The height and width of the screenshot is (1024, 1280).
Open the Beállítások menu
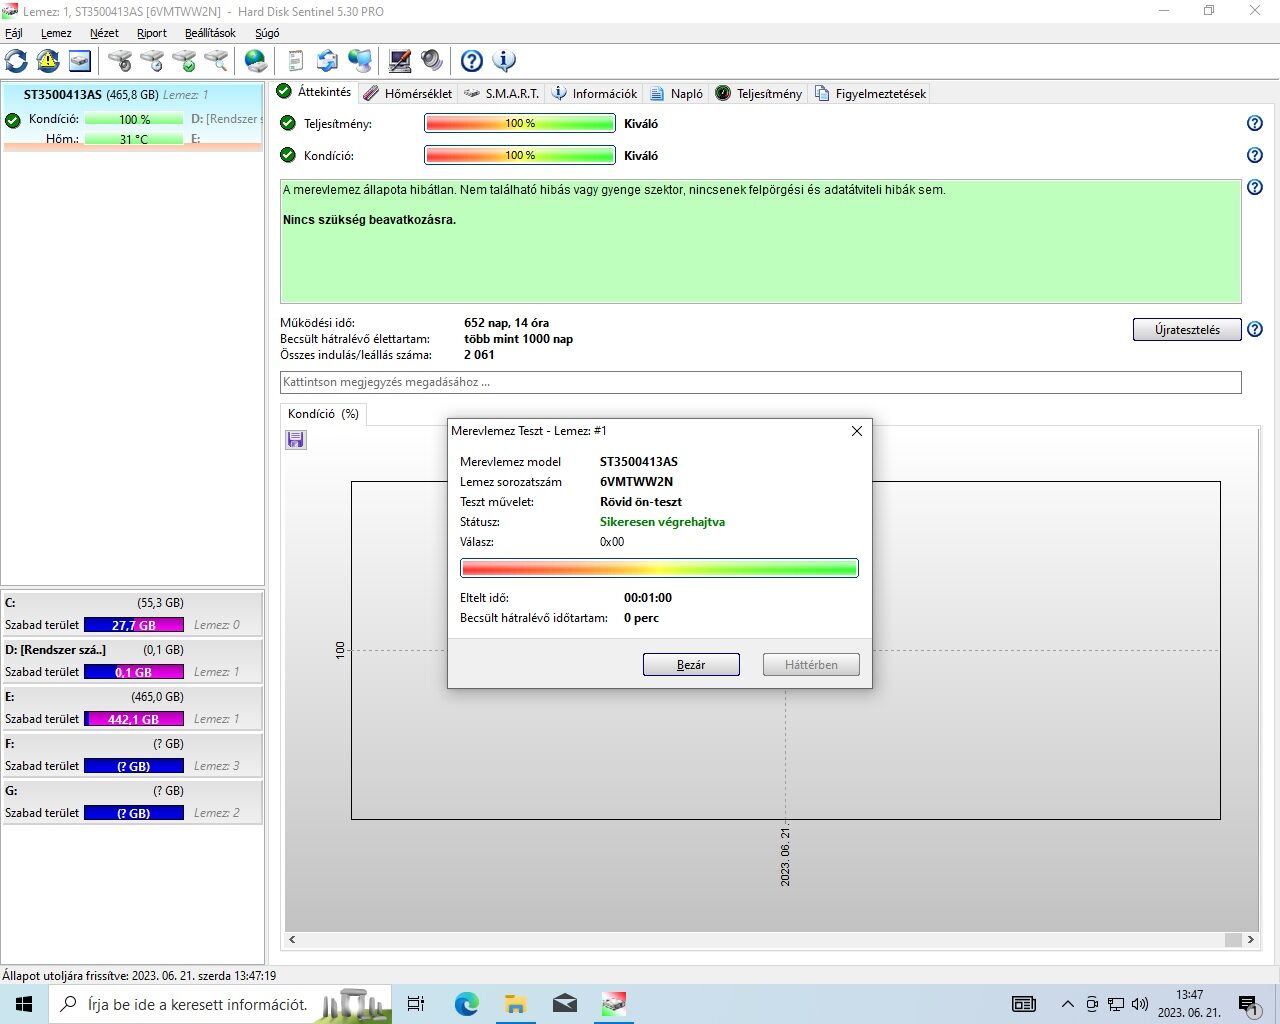[210, 33]
